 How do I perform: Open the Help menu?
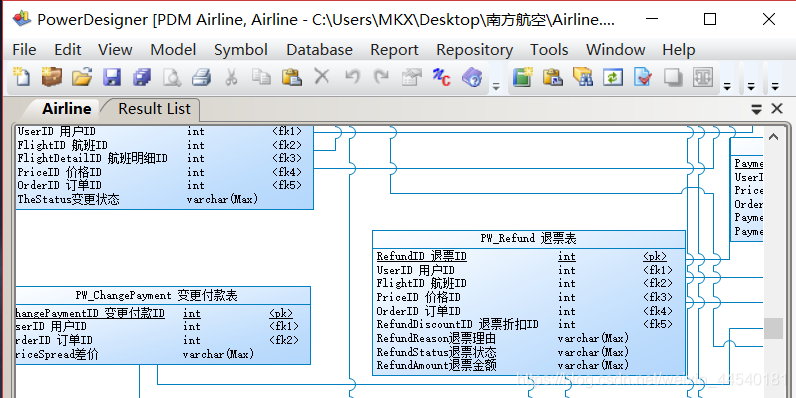(x=679, y=50)
